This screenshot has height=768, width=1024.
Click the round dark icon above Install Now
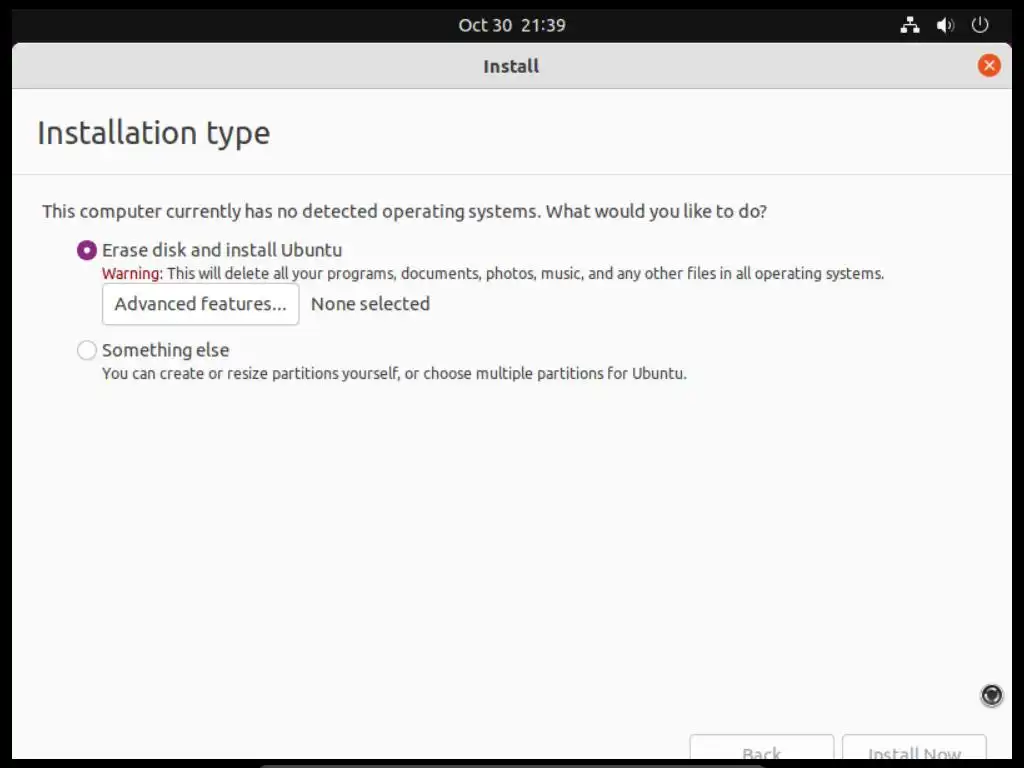click(x=991, y=696)
